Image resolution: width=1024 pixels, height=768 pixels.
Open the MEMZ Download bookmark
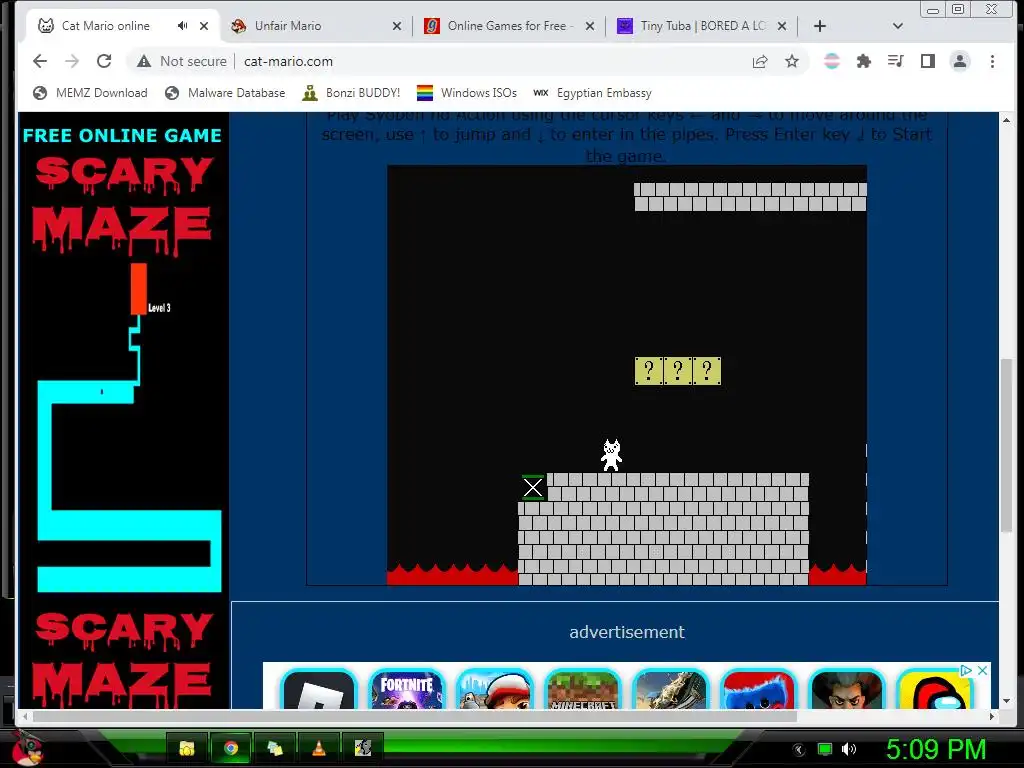90,93
